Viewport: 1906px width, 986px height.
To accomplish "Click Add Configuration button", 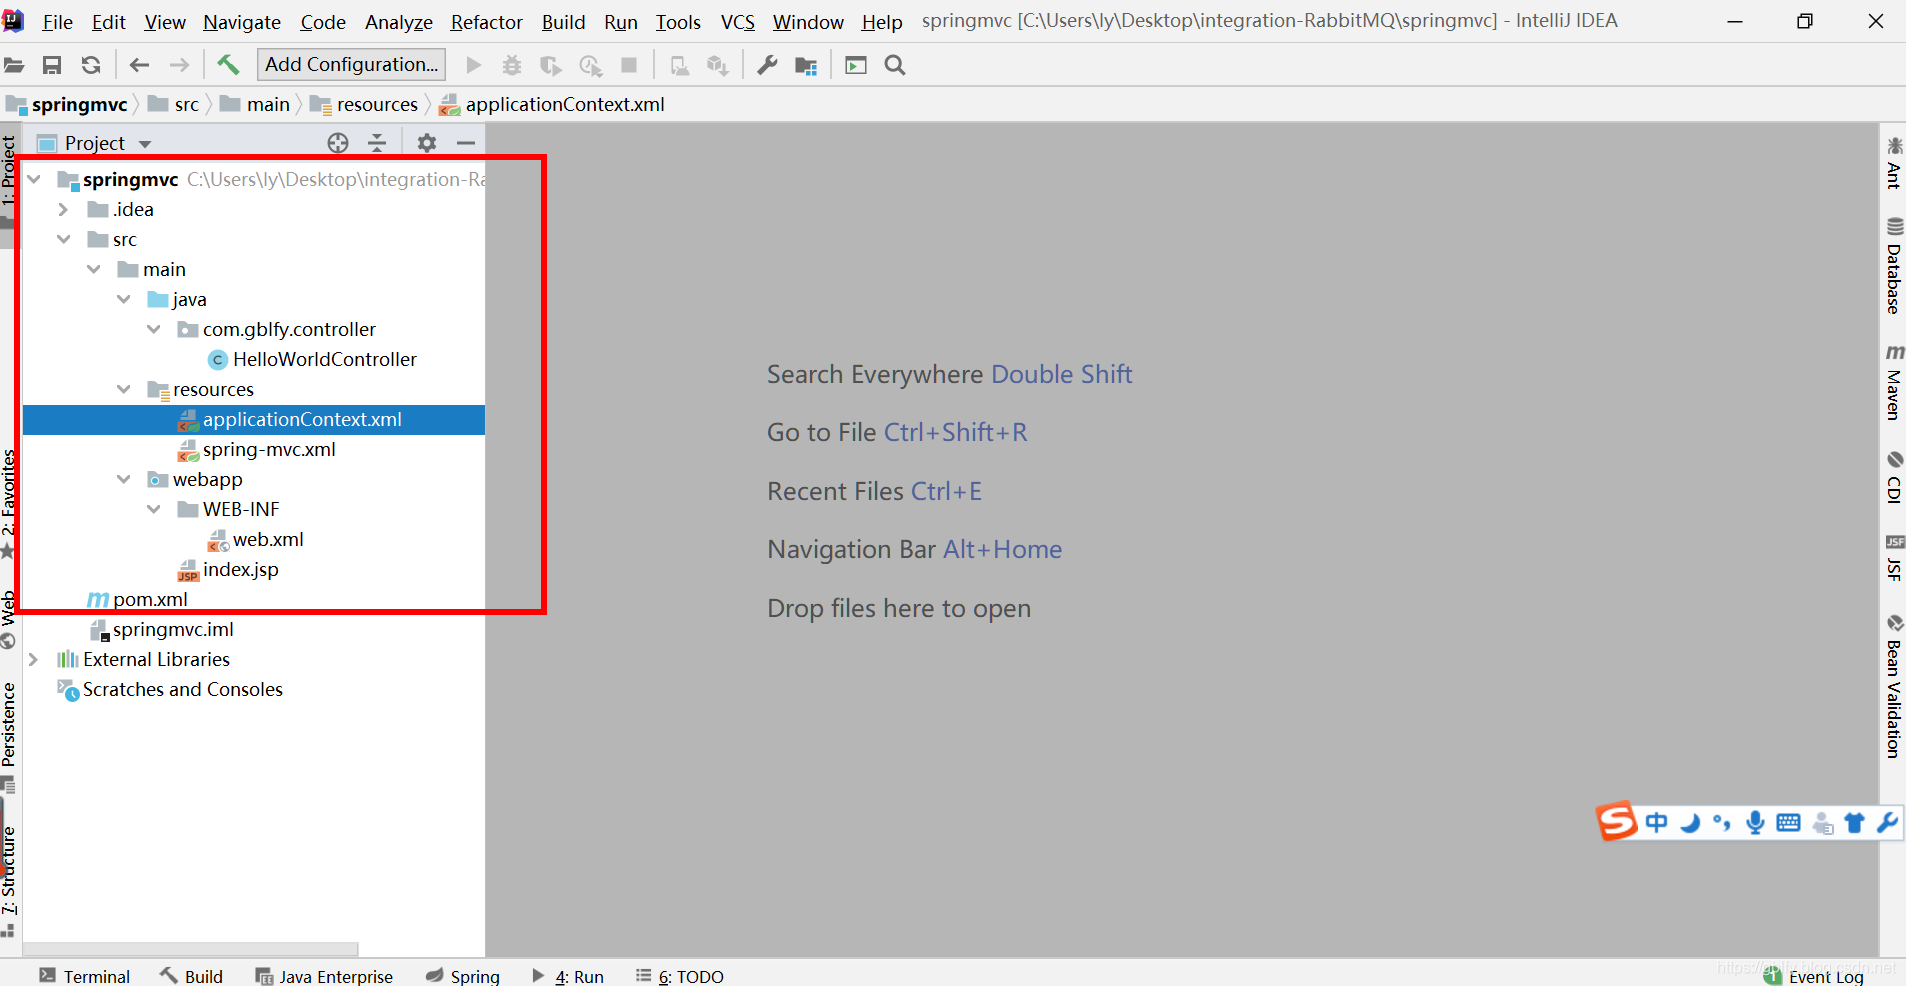I will pyautogui.click(x=352, y=65).
